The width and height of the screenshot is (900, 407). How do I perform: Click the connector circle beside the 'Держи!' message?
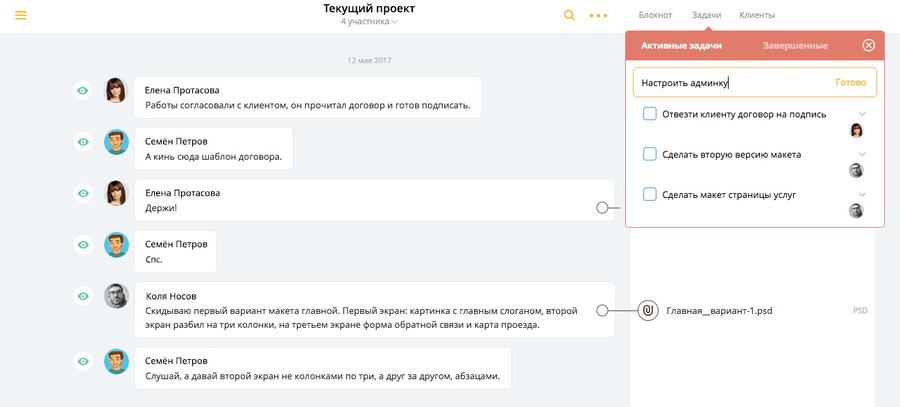(602, 208)
